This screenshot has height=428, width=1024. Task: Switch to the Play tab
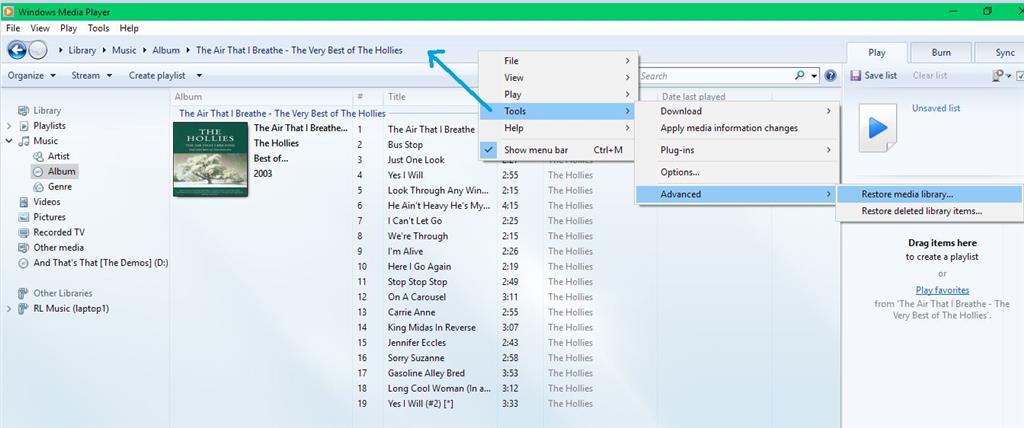876,53
